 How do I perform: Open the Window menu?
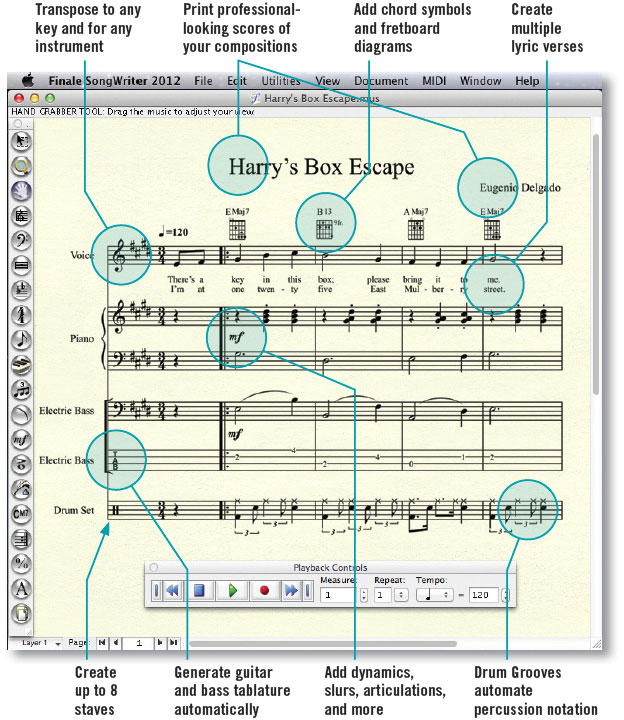pyautogui.click(x=480, y=81)
